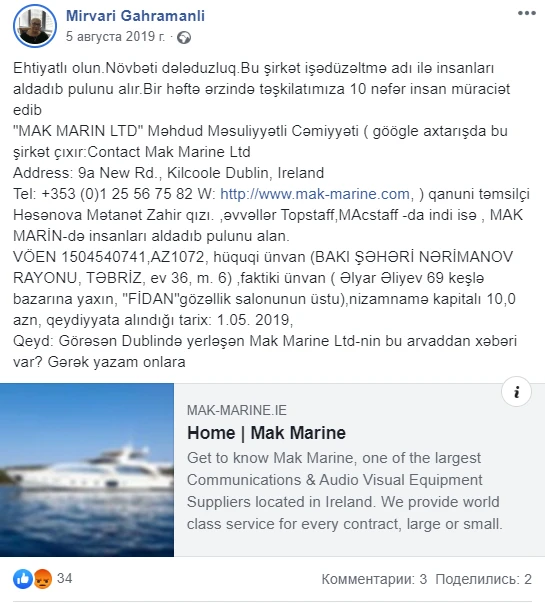545x603 pixels.
Task: Click the Qeyd note paragraph
Action: pyautogui.click(x=265, y=351)
